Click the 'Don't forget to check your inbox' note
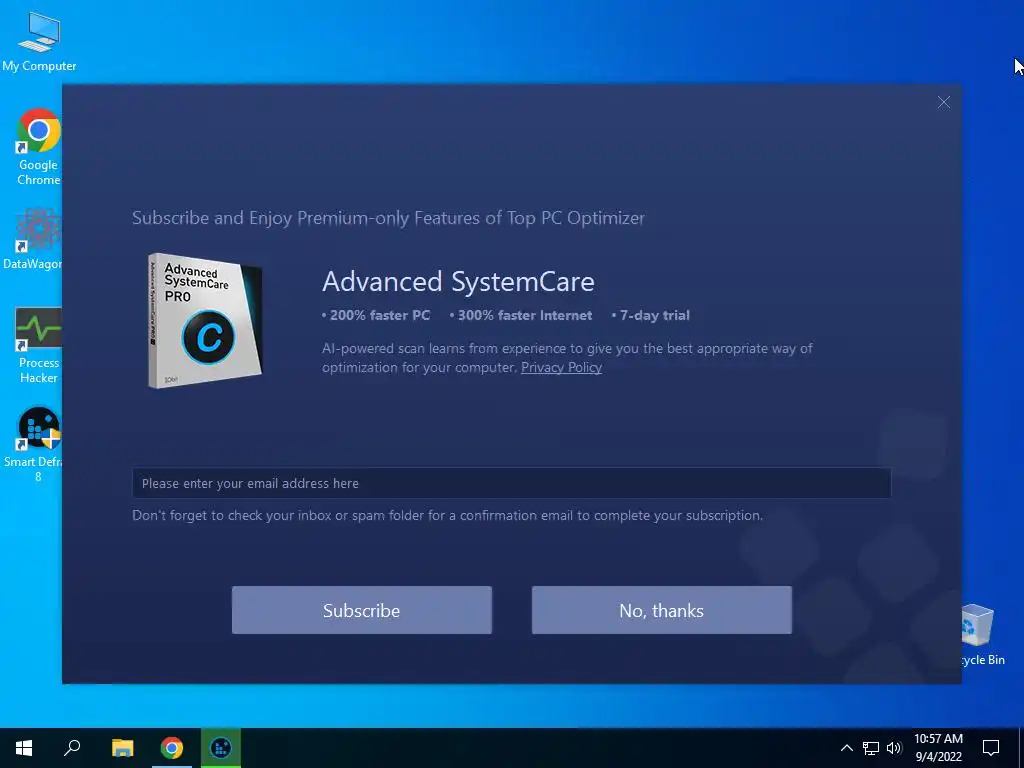The height and width of the screenshot is (768, 1024). click(x=447, y=515)
